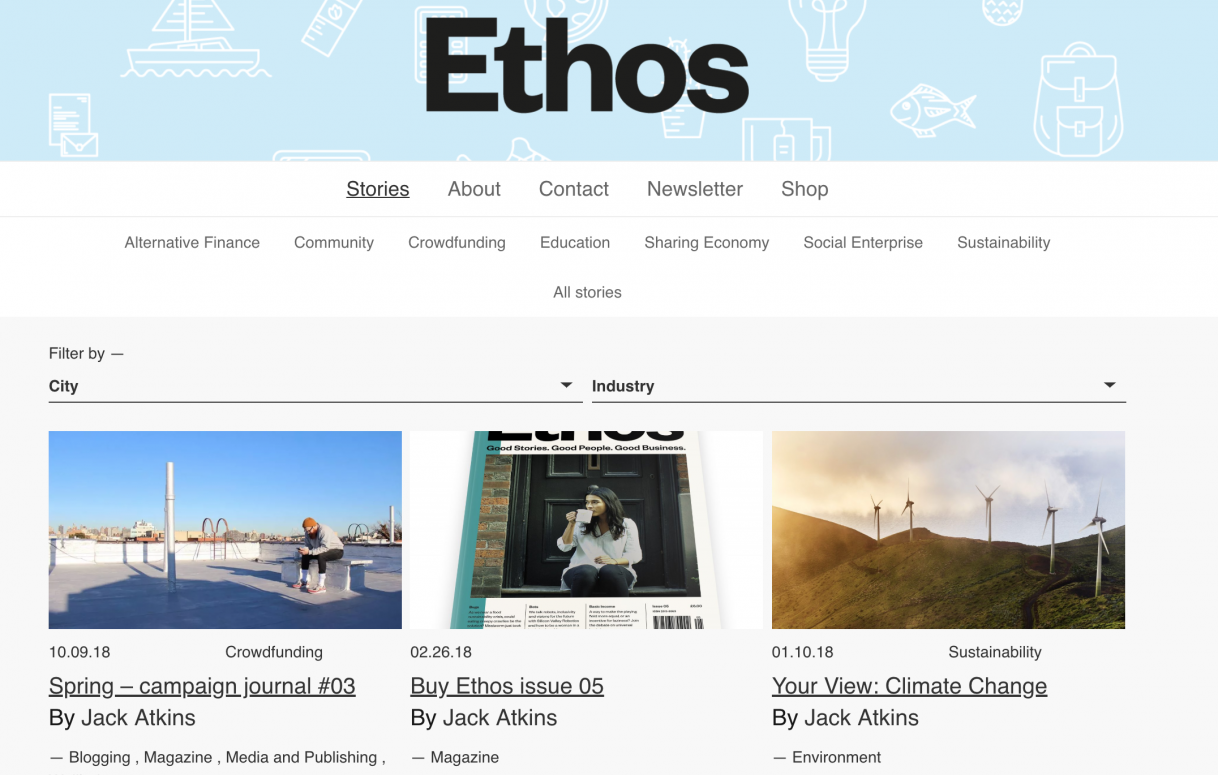This screenshot has width=1218, height=775.
Task: Click the wind turbines story image
Action: coord(948,530)
